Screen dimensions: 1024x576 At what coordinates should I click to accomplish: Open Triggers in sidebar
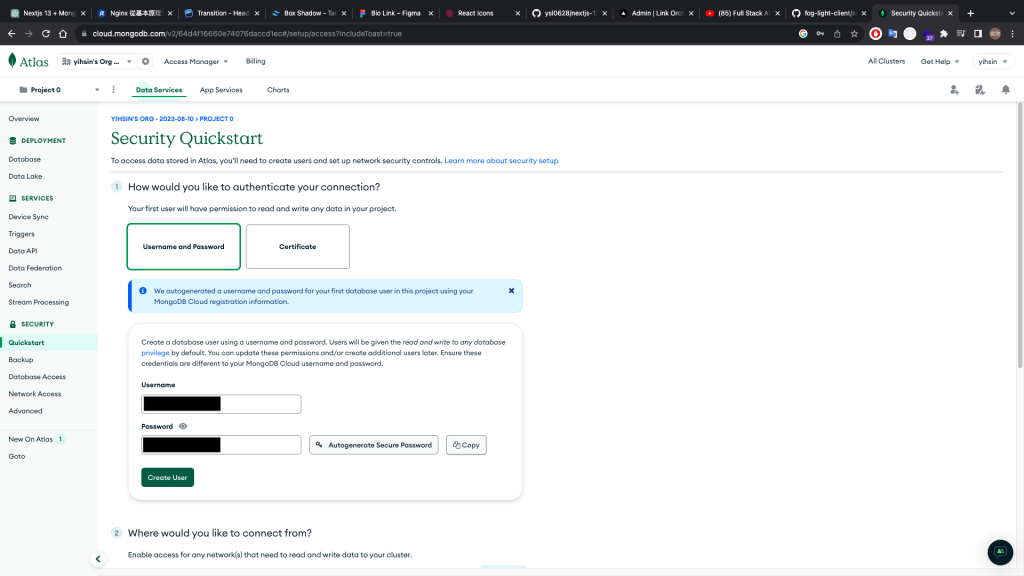(22, 234)
